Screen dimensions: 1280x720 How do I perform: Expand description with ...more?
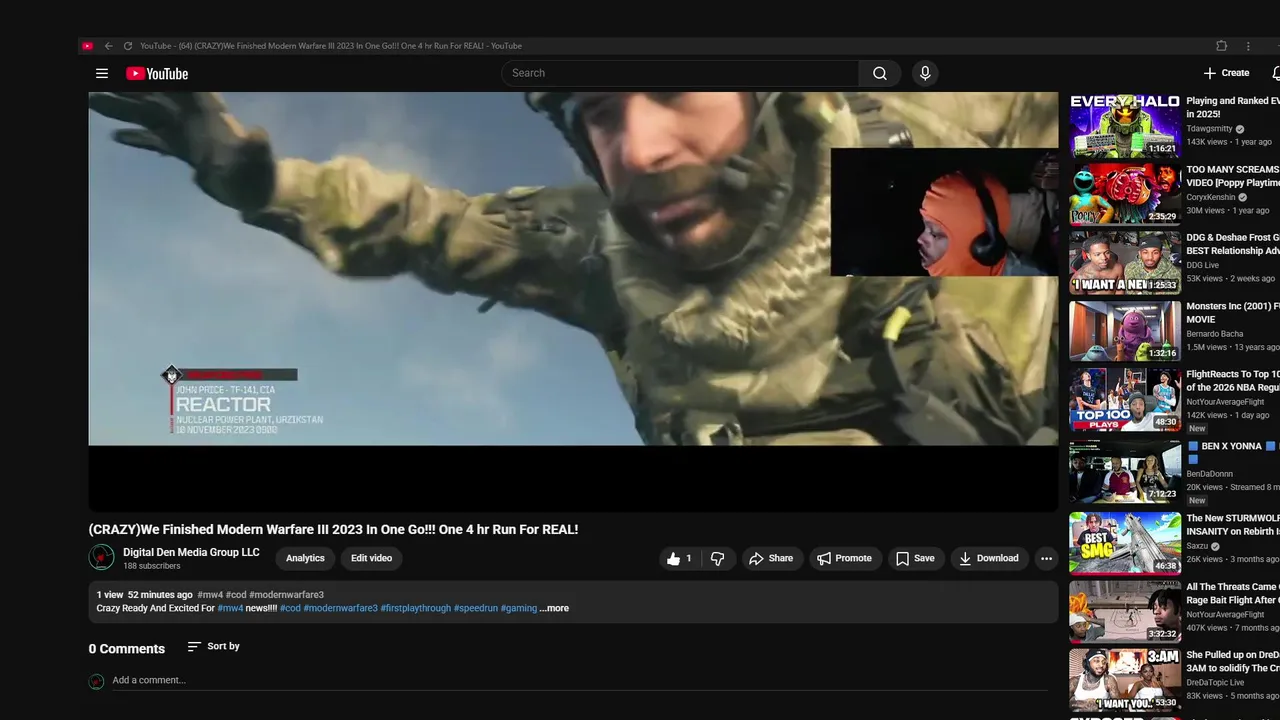click(x=554, y=608)
